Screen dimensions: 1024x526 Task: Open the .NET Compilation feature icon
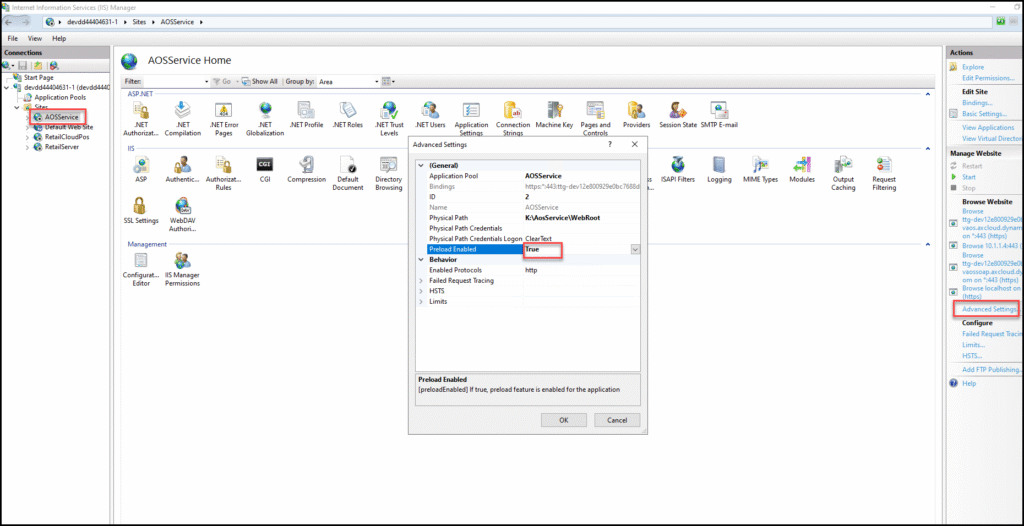point(183,119)
